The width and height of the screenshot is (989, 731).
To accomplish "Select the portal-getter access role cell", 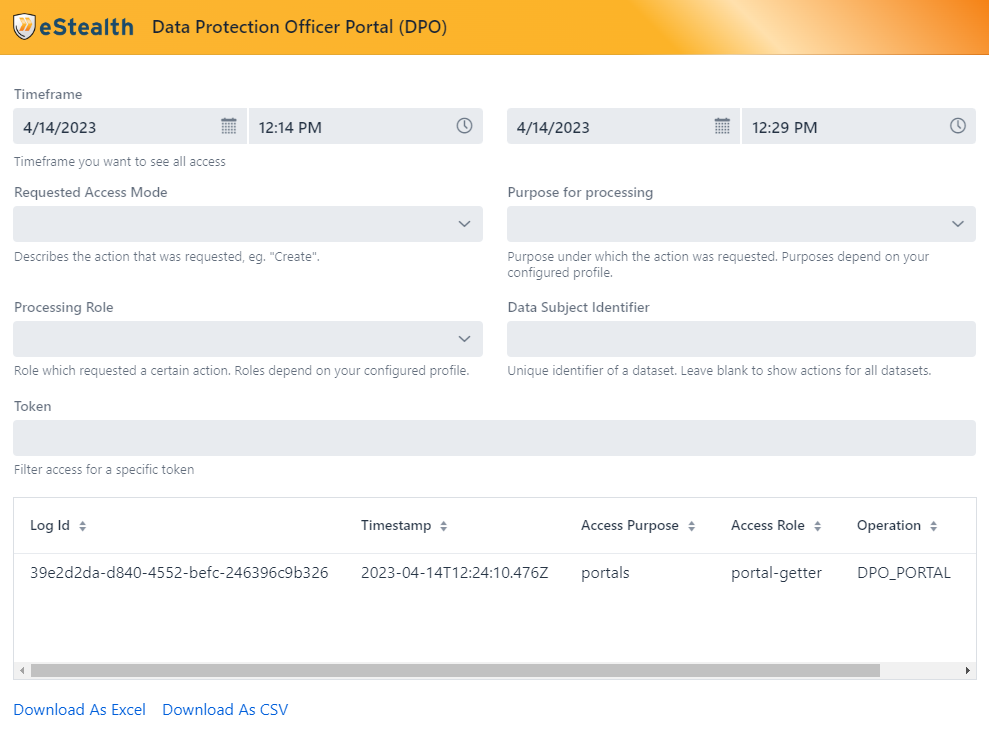I will [776, 573].
